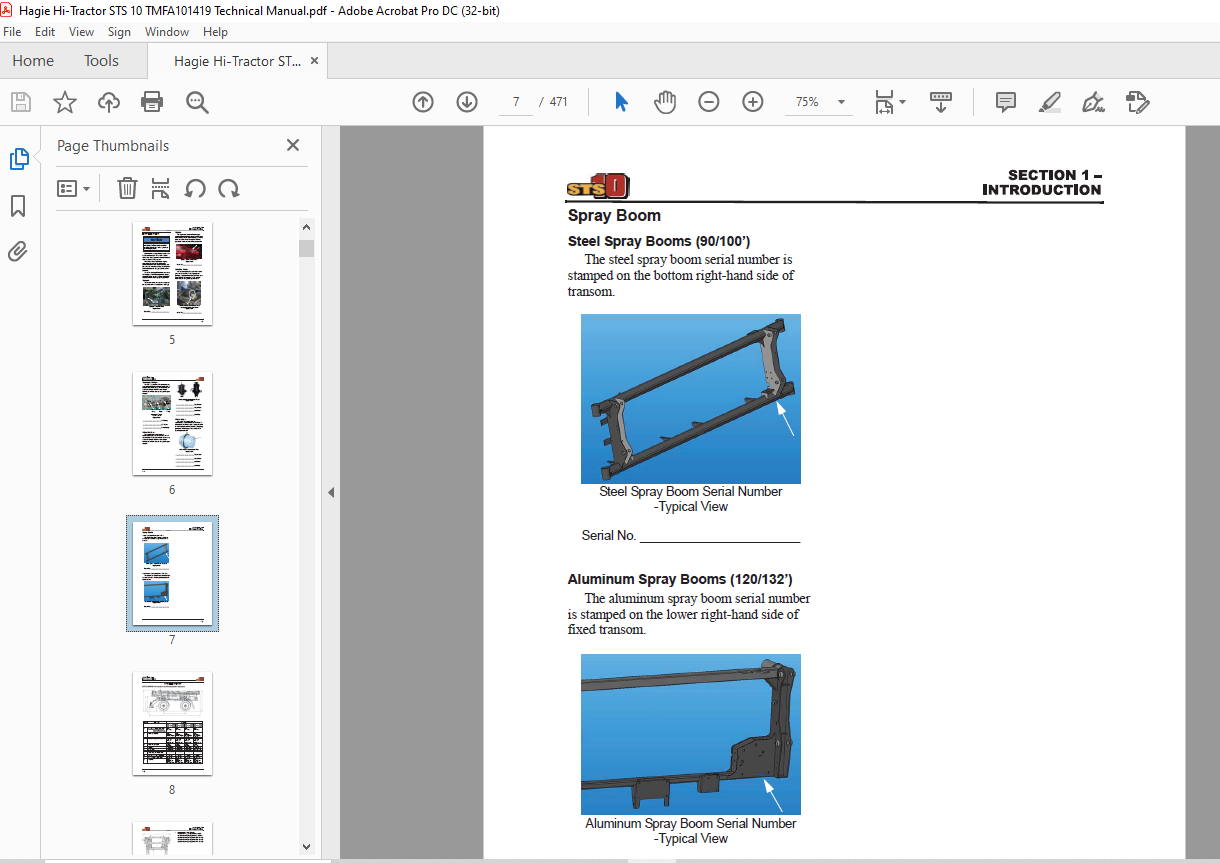Select the Highlight text tool
The image size is (1220, 863).
[1050, 102]
